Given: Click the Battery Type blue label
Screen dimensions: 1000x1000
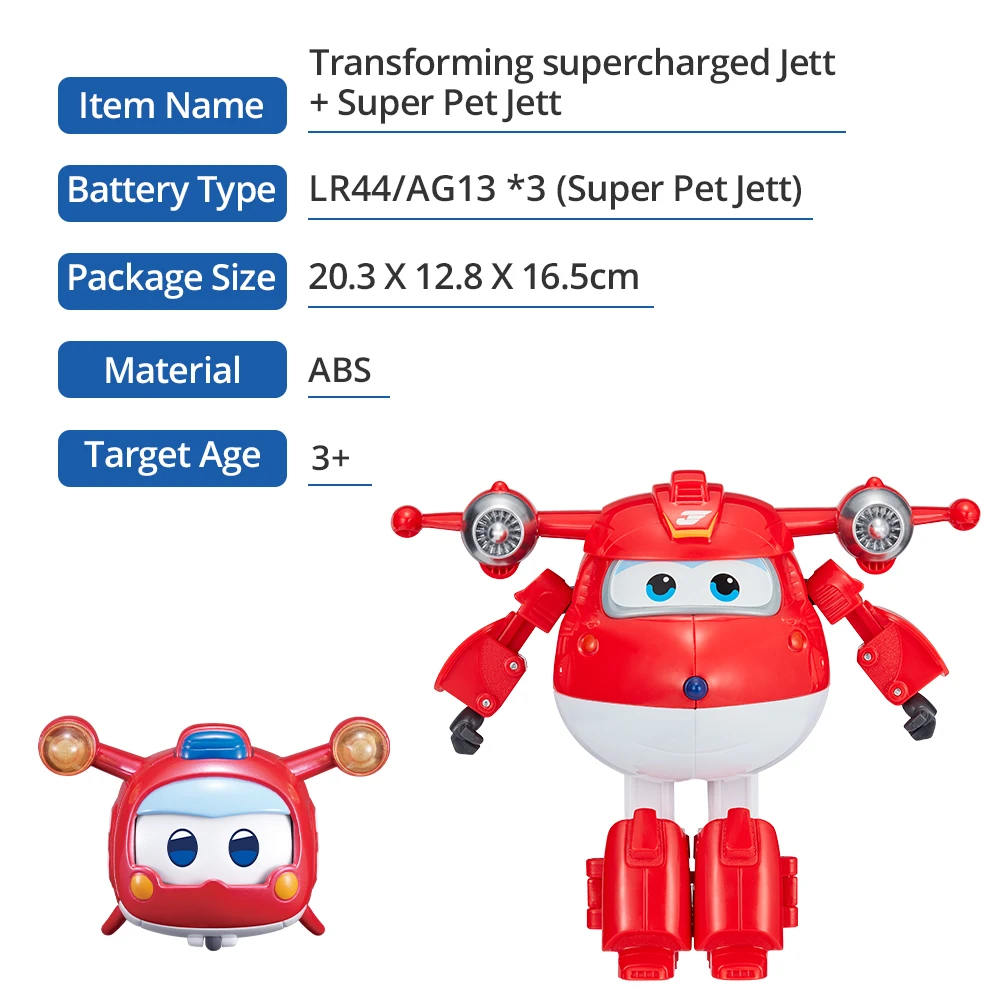Looking at the screenshot, I should point(172,193).
